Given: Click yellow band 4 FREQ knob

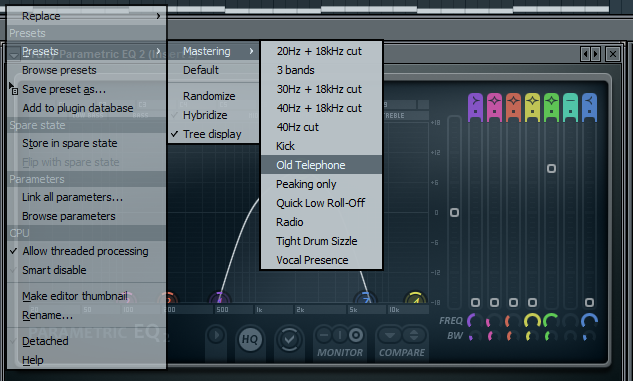Looking at the screenshot, I should (532, 321).
